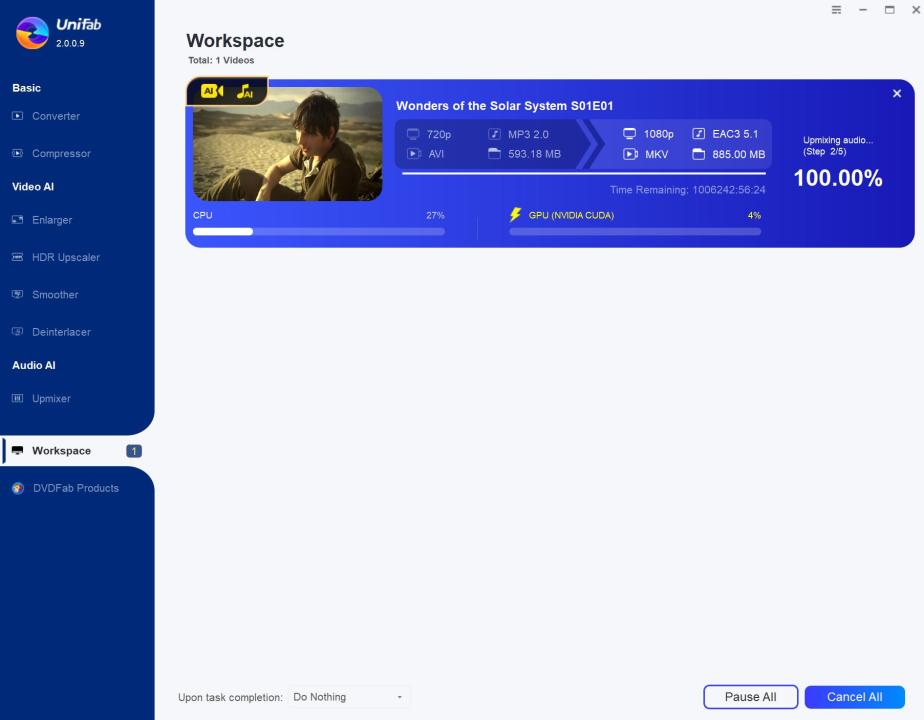Open the Deinterlacer tool icon

pyautogui.click(x=18, y=332)
